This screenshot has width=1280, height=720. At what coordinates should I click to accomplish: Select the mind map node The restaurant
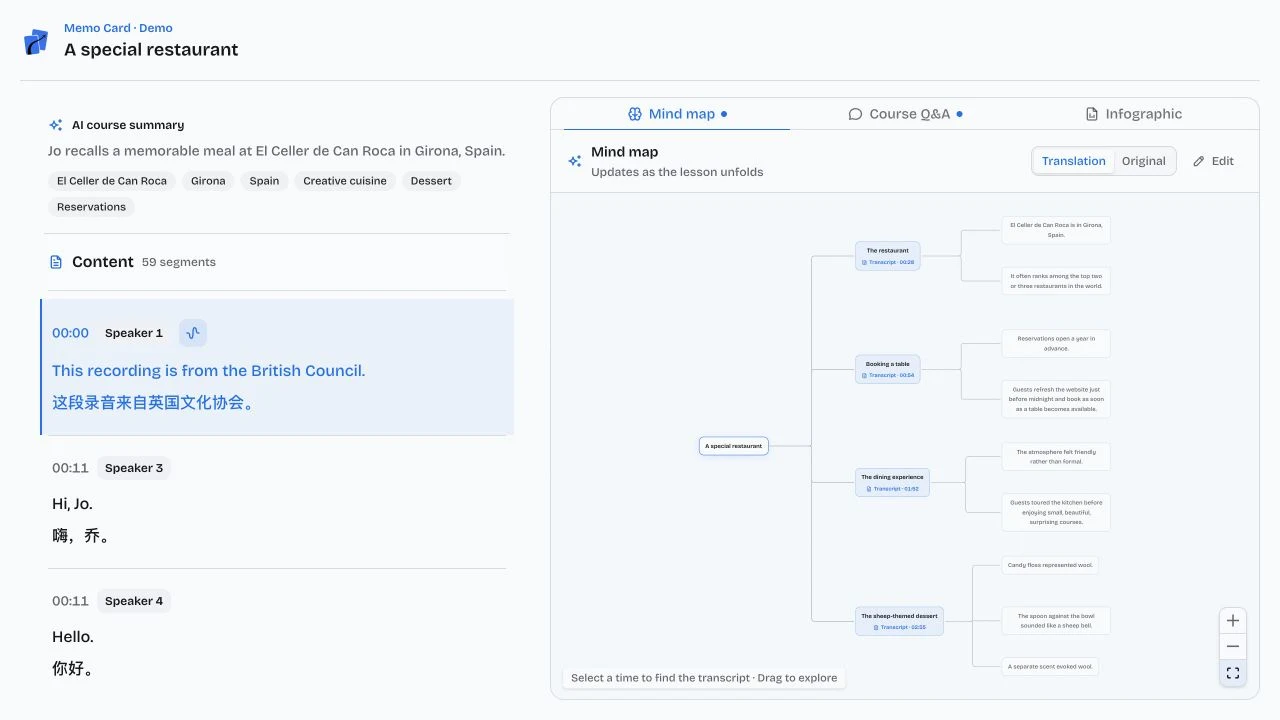(x=888, y=256)
